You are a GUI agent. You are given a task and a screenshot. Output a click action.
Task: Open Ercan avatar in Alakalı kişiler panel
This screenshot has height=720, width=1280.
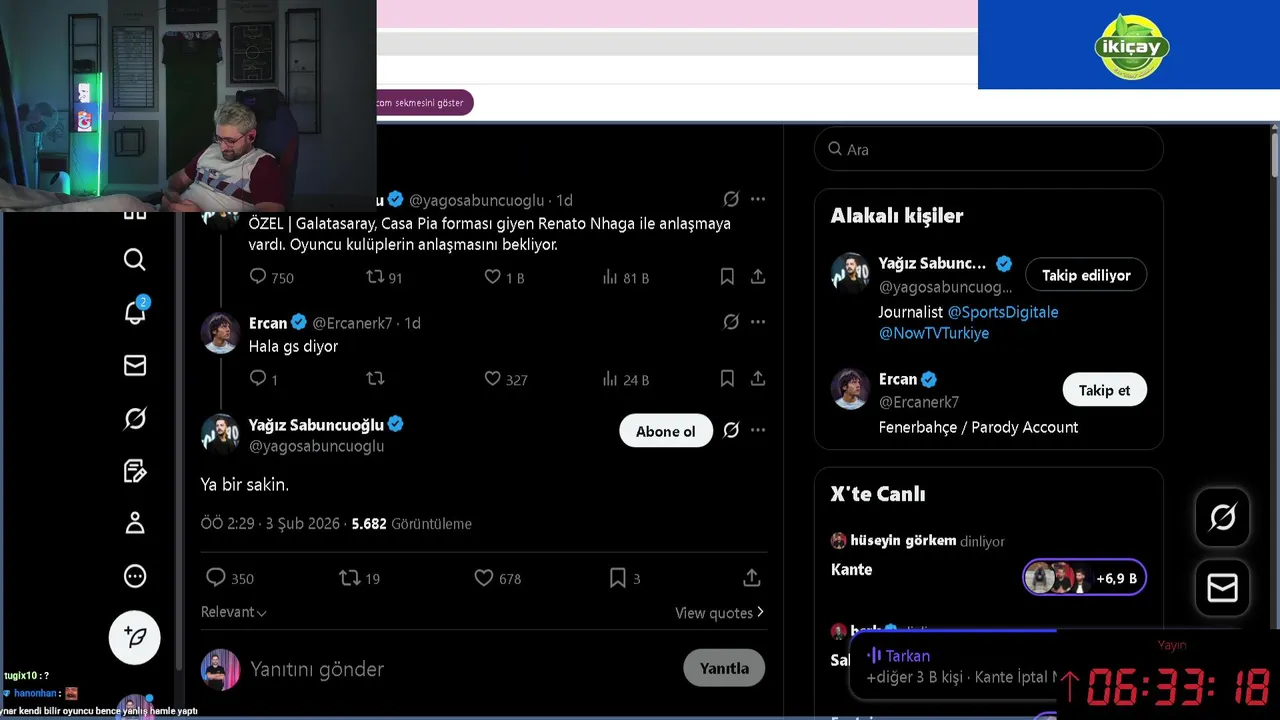pos(850,389)
